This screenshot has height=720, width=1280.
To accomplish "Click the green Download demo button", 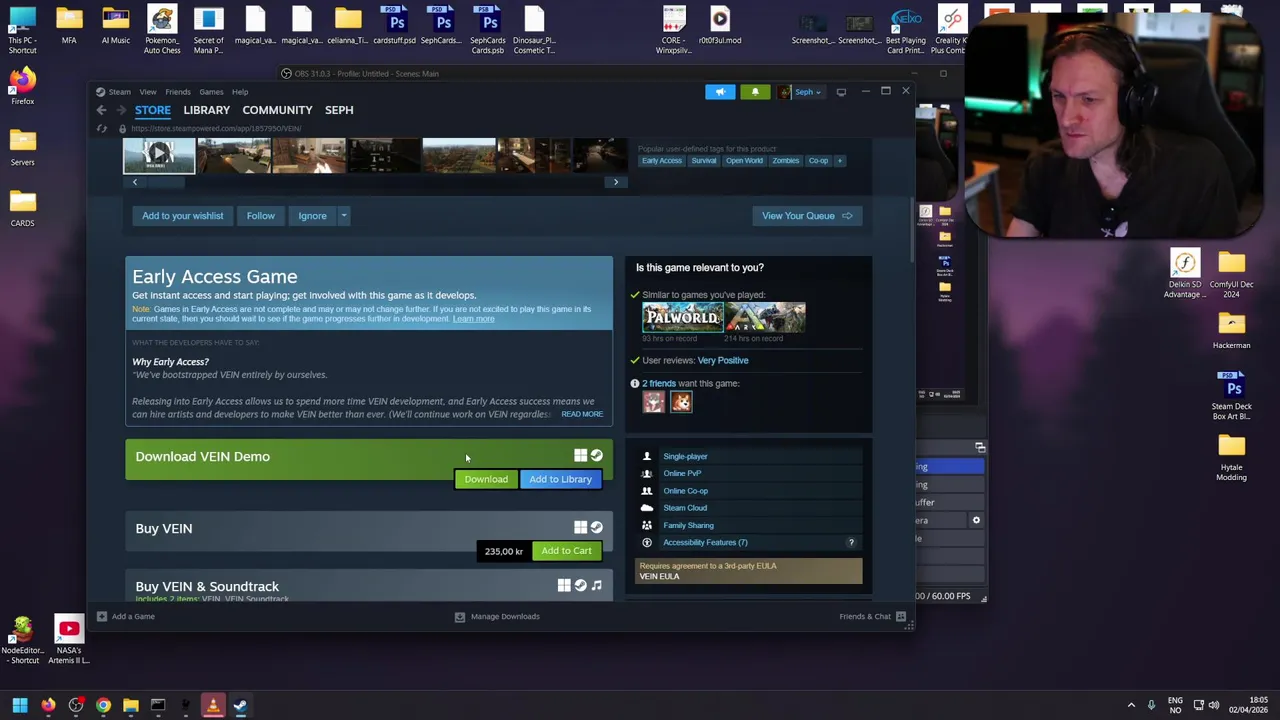I will tap(486, 479).
